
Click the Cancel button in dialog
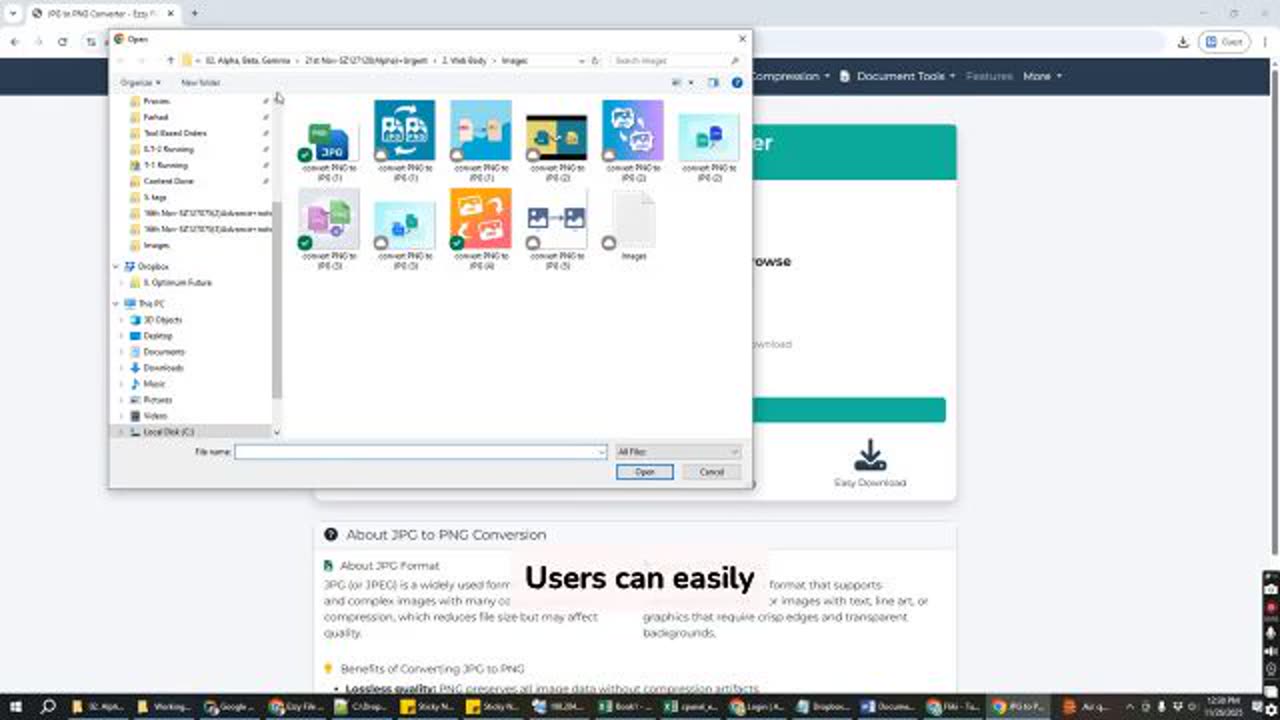click(x=712, y=472)
